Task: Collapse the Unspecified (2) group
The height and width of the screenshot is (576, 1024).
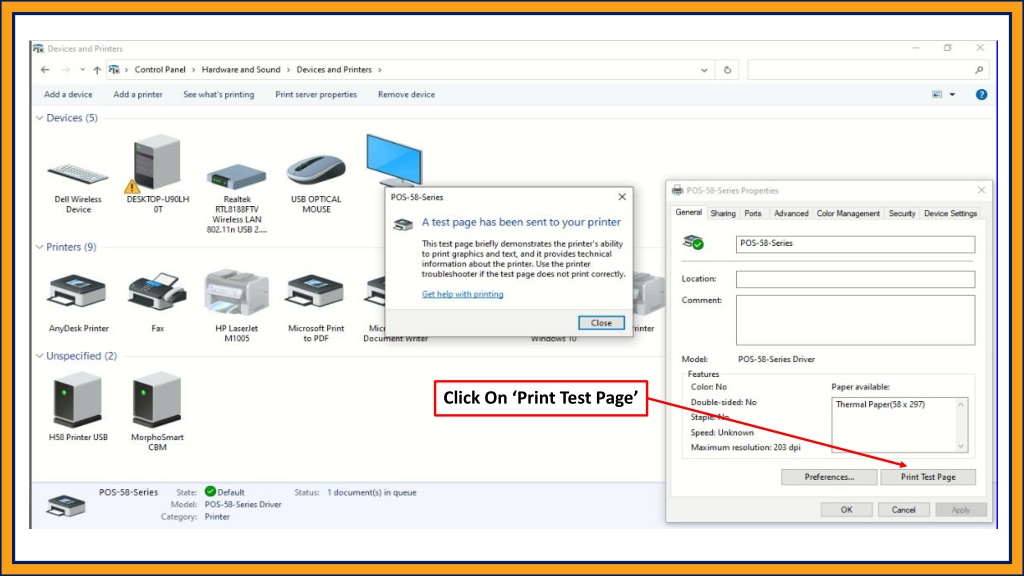Action: click(x=40, y=356)
